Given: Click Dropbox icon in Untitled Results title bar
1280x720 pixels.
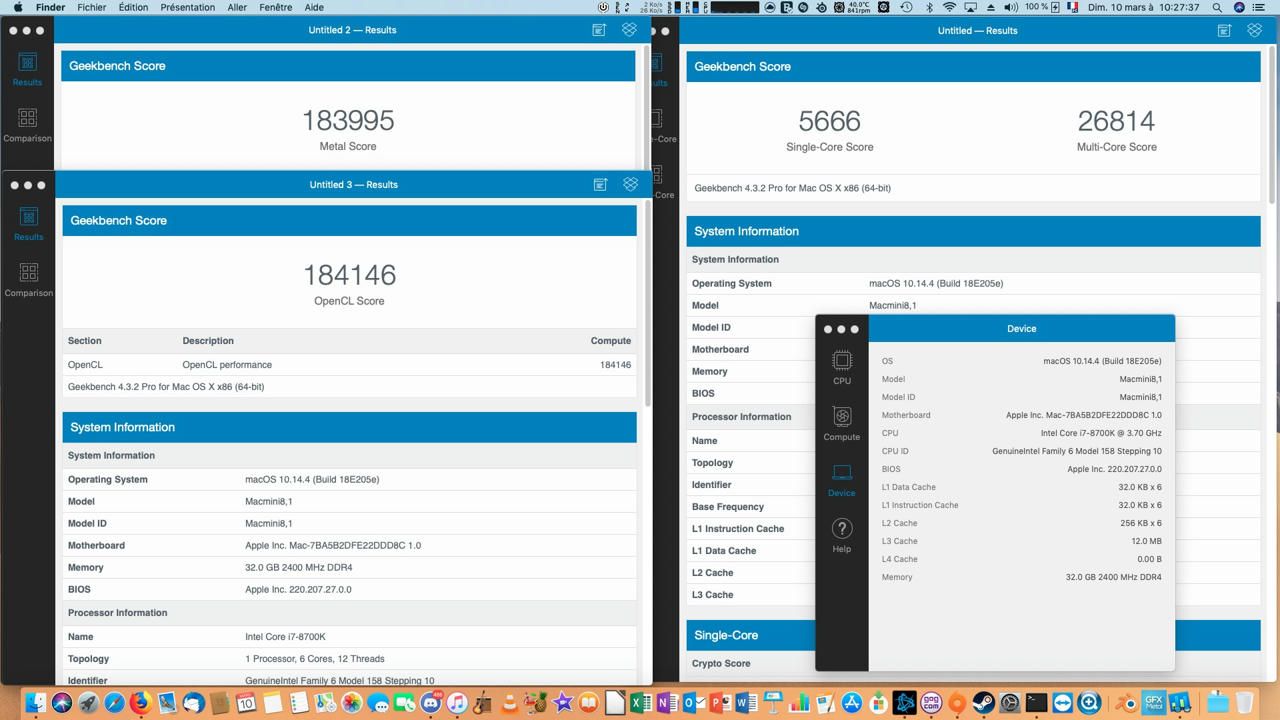Looking at the screenshot, I should click(1254, 31).
